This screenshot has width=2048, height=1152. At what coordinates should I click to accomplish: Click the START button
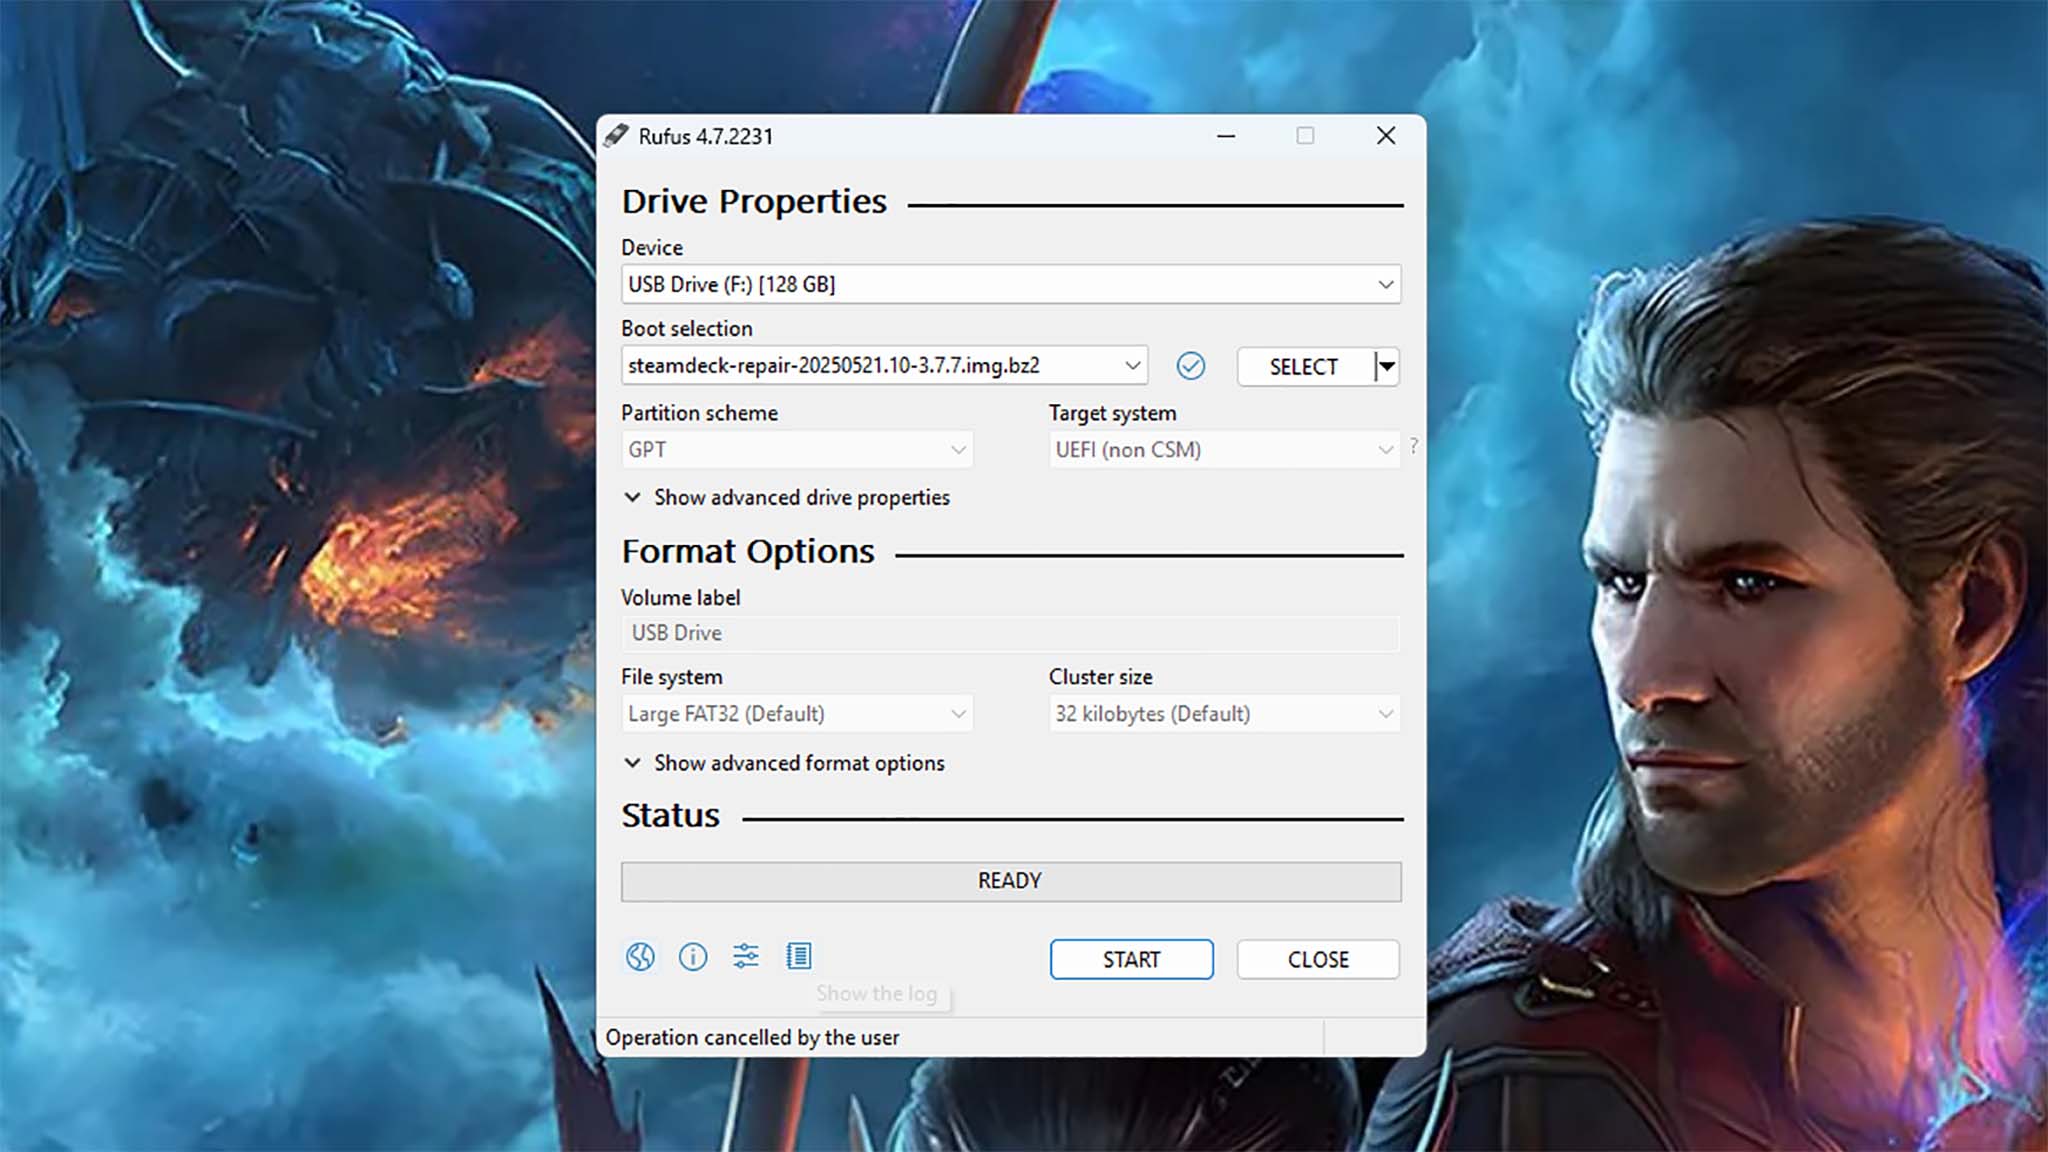(1131, 959)
